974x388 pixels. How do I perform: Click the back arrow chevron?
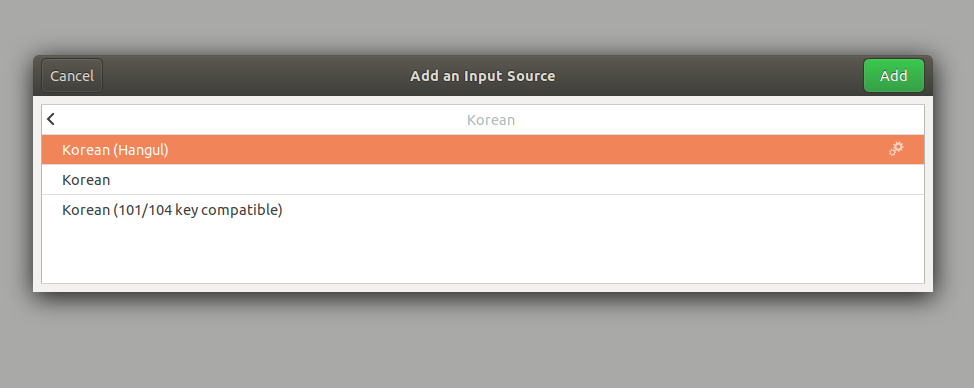pyautogui.click(x=51, y=119)
